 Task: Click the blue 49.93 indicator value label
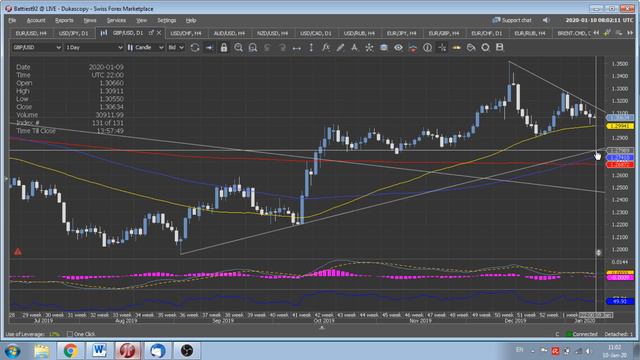pyautogui.click(x=620, y=302)
